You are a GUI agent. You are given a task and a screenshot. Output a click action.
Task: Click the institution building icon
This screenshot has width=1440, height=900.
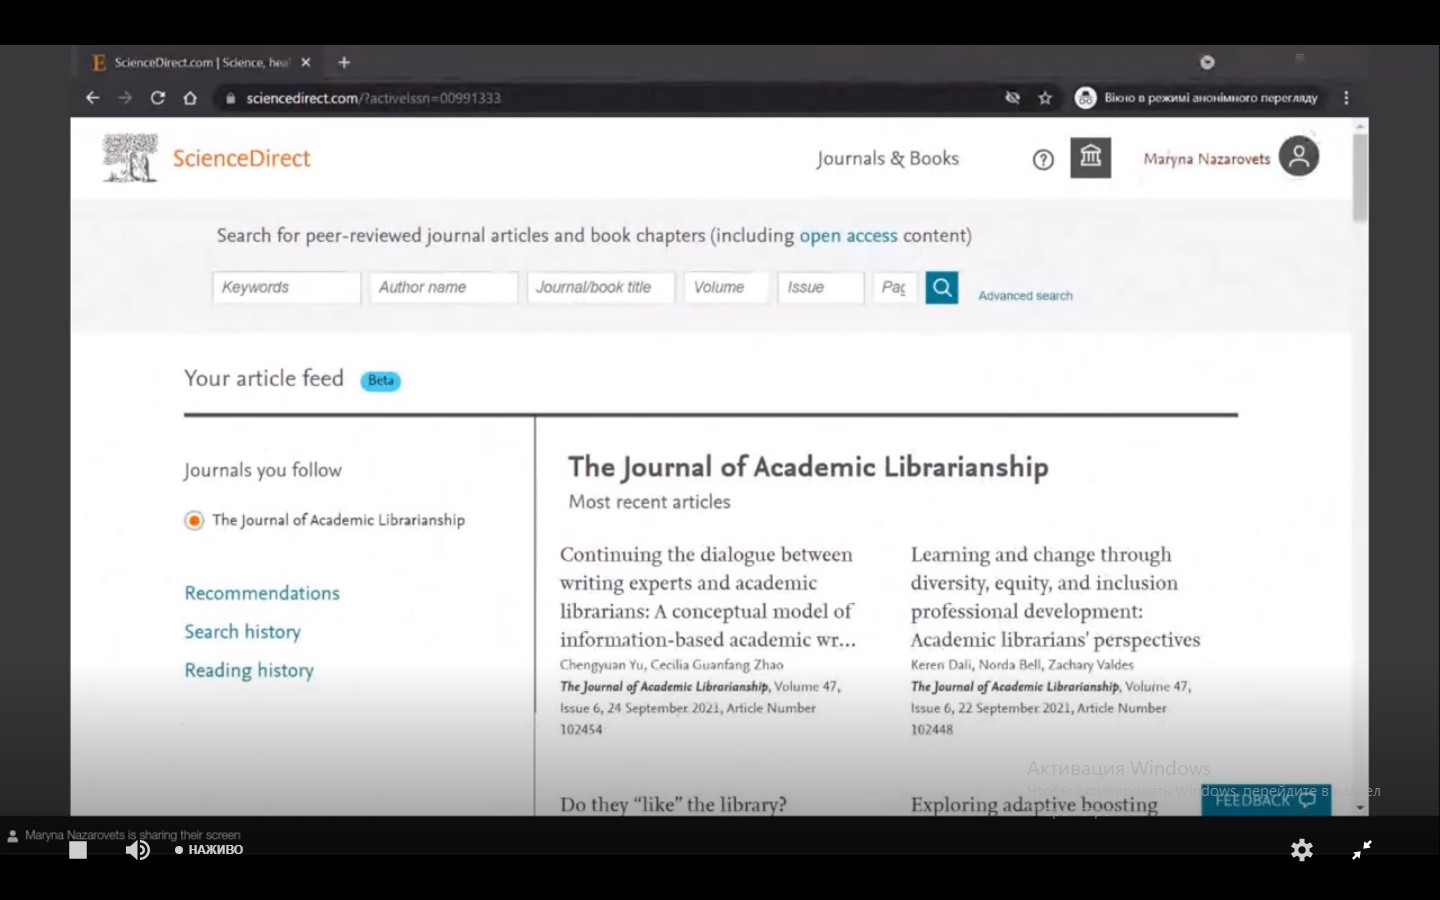1090,158
